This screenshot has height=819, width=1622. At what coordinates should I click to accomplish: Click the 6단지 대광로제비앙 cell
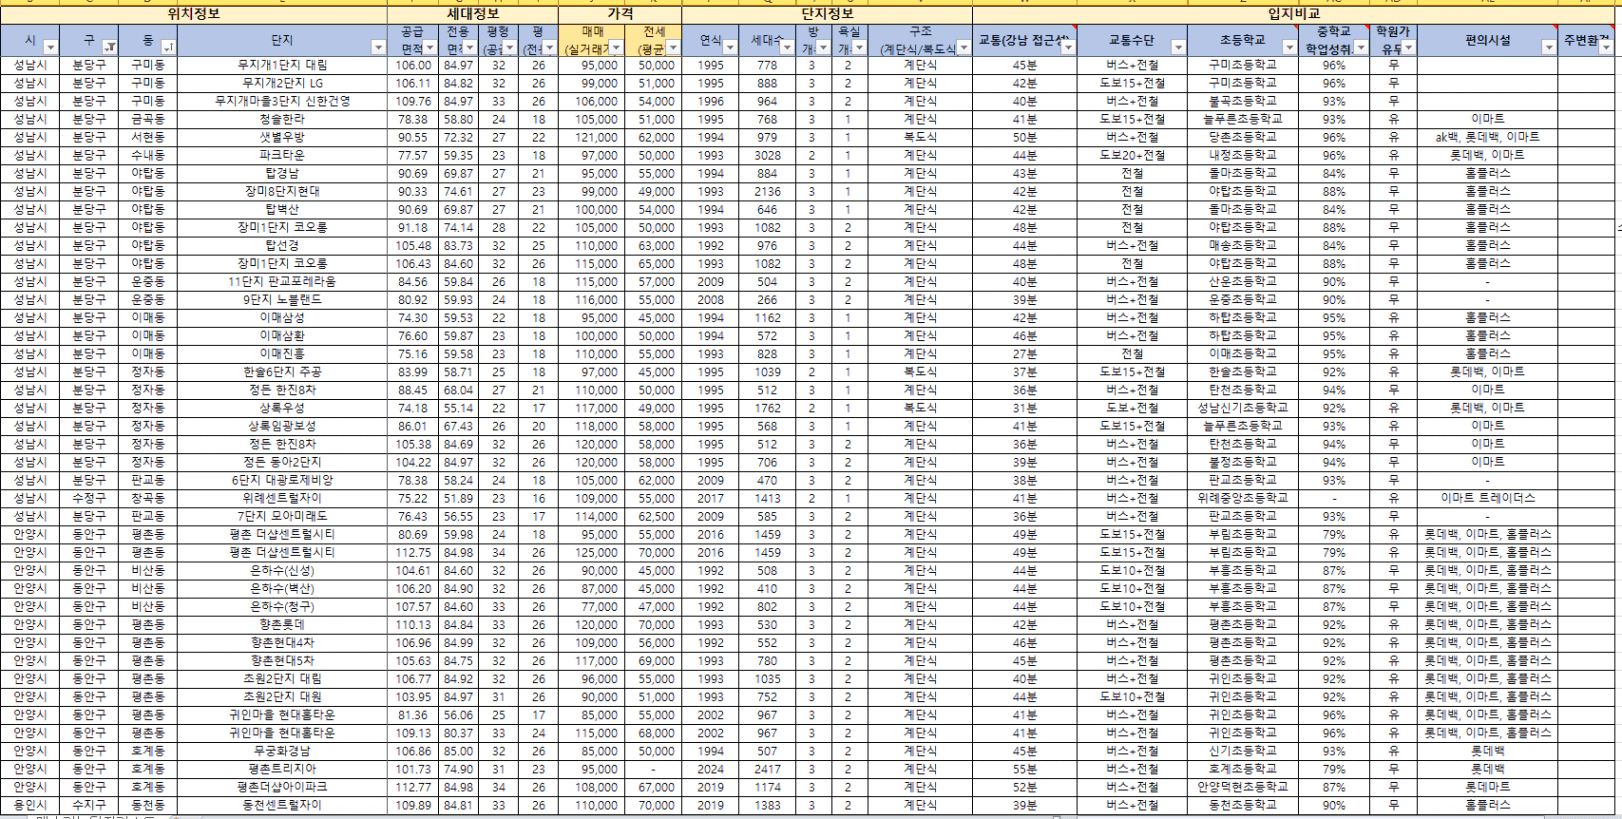(282, 480)
